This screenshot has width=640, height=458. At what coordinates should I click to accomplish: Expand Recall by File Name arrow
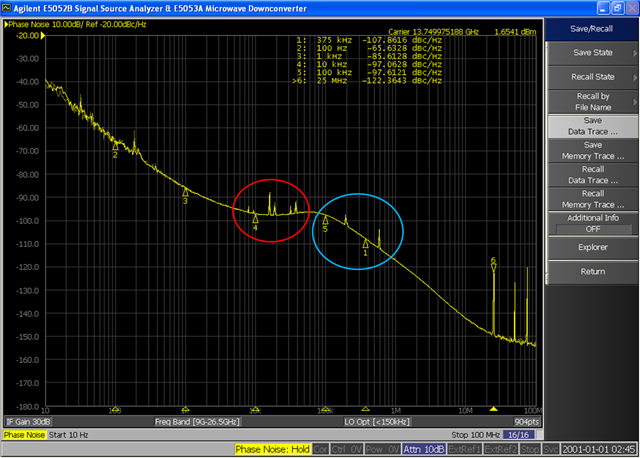point(635,102)
